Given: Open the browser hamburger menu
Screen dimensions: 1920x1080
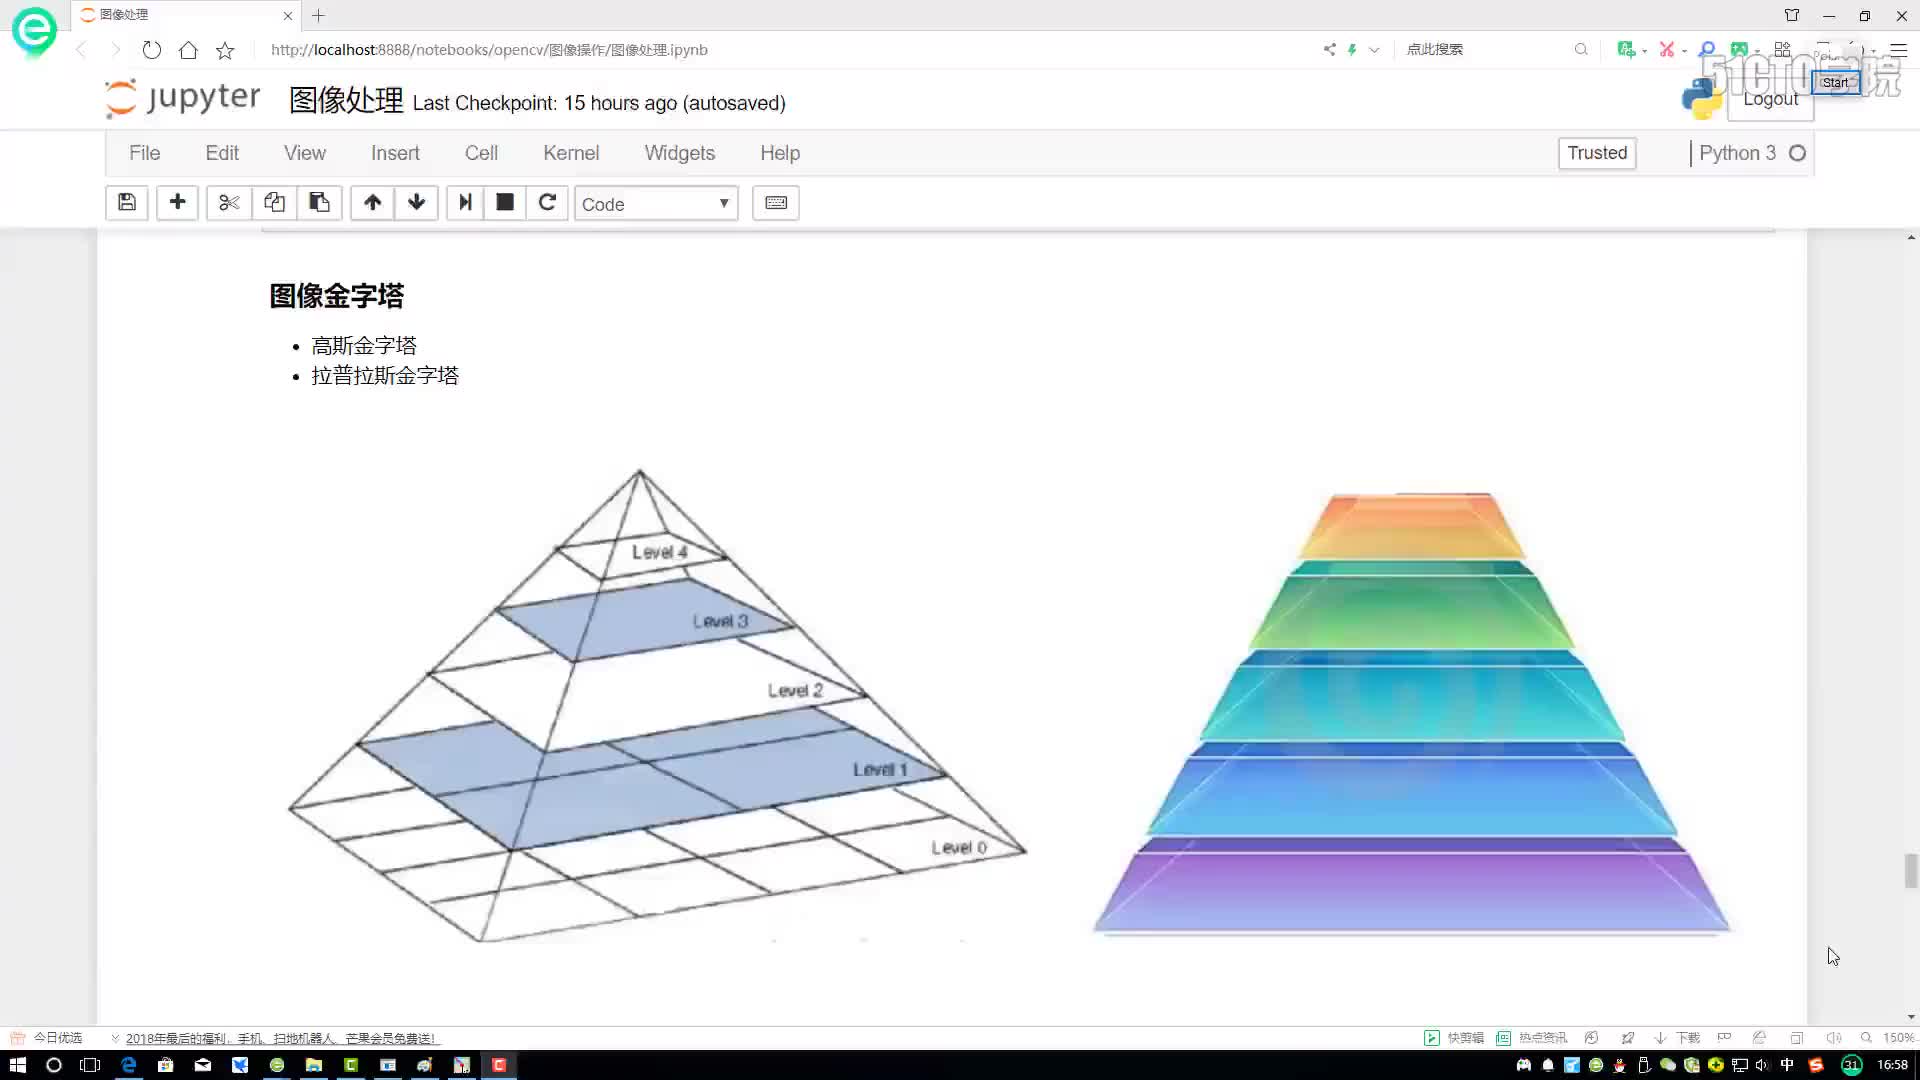Looking at the screenshot, I should coord(1898,49).
